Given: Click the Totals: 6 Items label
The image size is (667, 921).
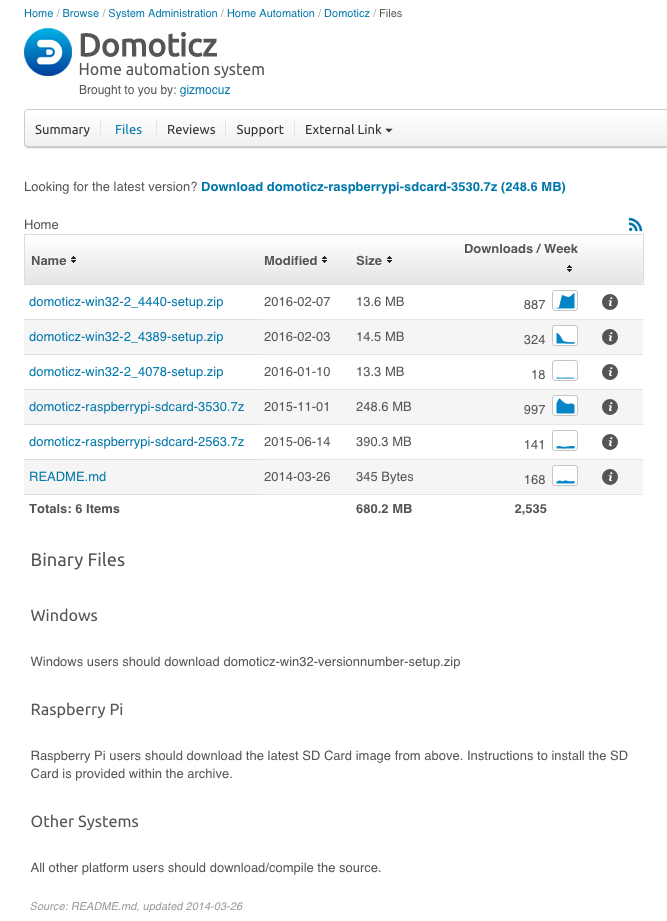Looking at the screenshot, I should tap(74, 509).
